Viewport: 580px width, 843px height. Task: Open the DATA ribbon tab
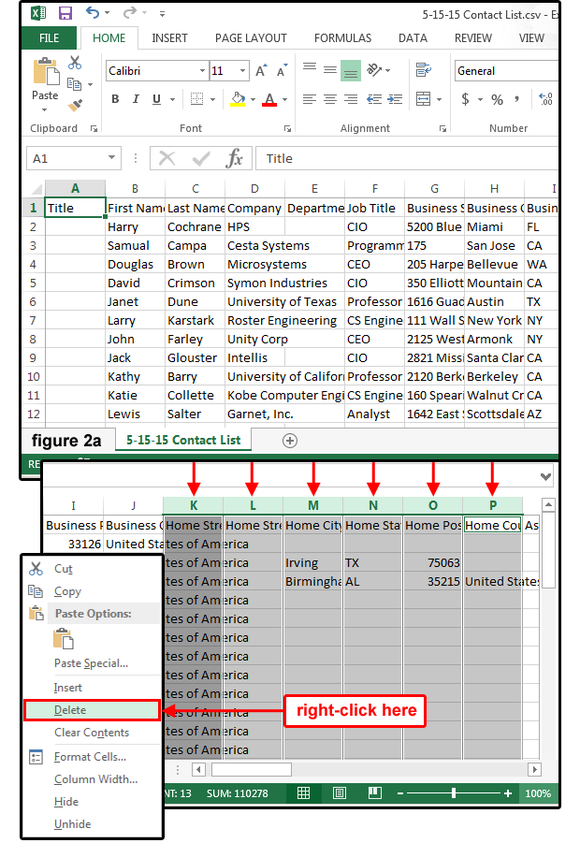[413, 38]
